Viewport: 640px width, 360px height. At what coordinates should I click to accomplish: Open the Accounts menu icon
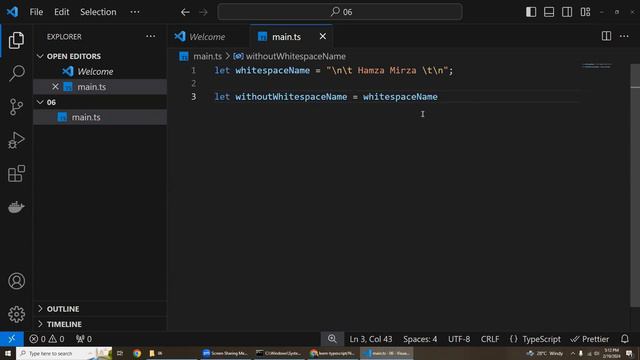pos(16,281)
